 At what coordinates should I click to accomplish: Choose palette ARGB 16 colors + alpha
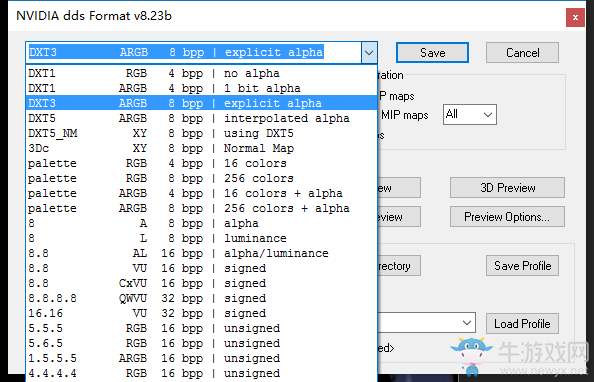201,193
